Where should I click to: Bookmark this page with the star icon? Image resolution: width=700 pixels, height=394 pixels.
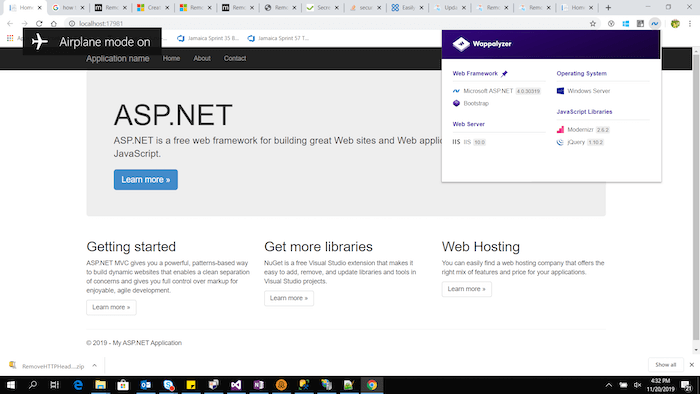[592, 24]
